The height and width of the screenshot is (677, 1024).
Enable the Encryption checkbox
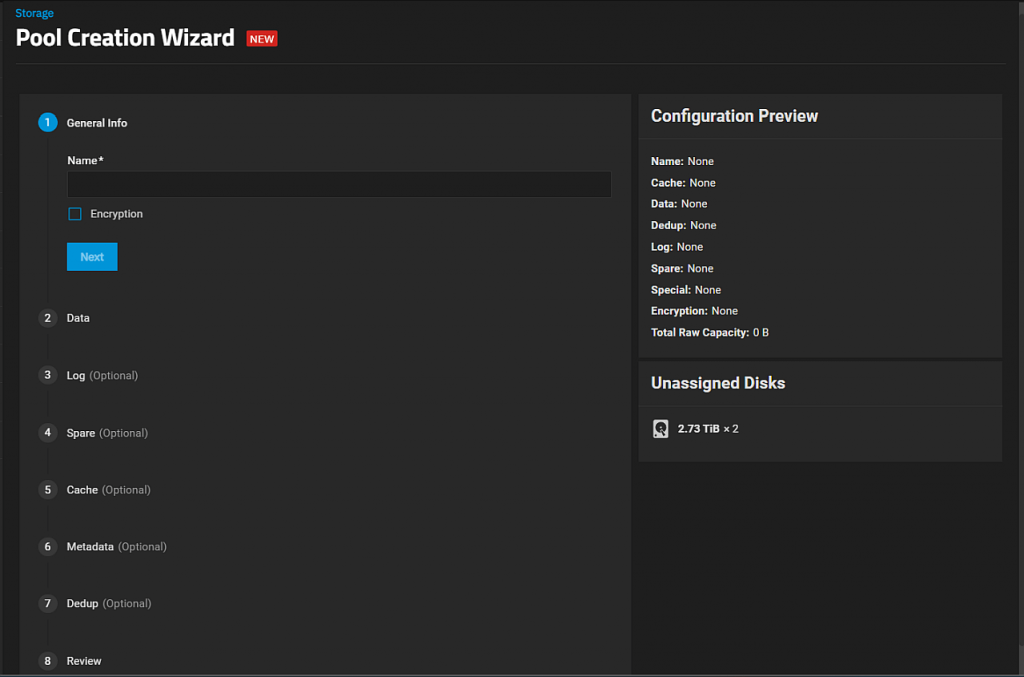point(75,214)
